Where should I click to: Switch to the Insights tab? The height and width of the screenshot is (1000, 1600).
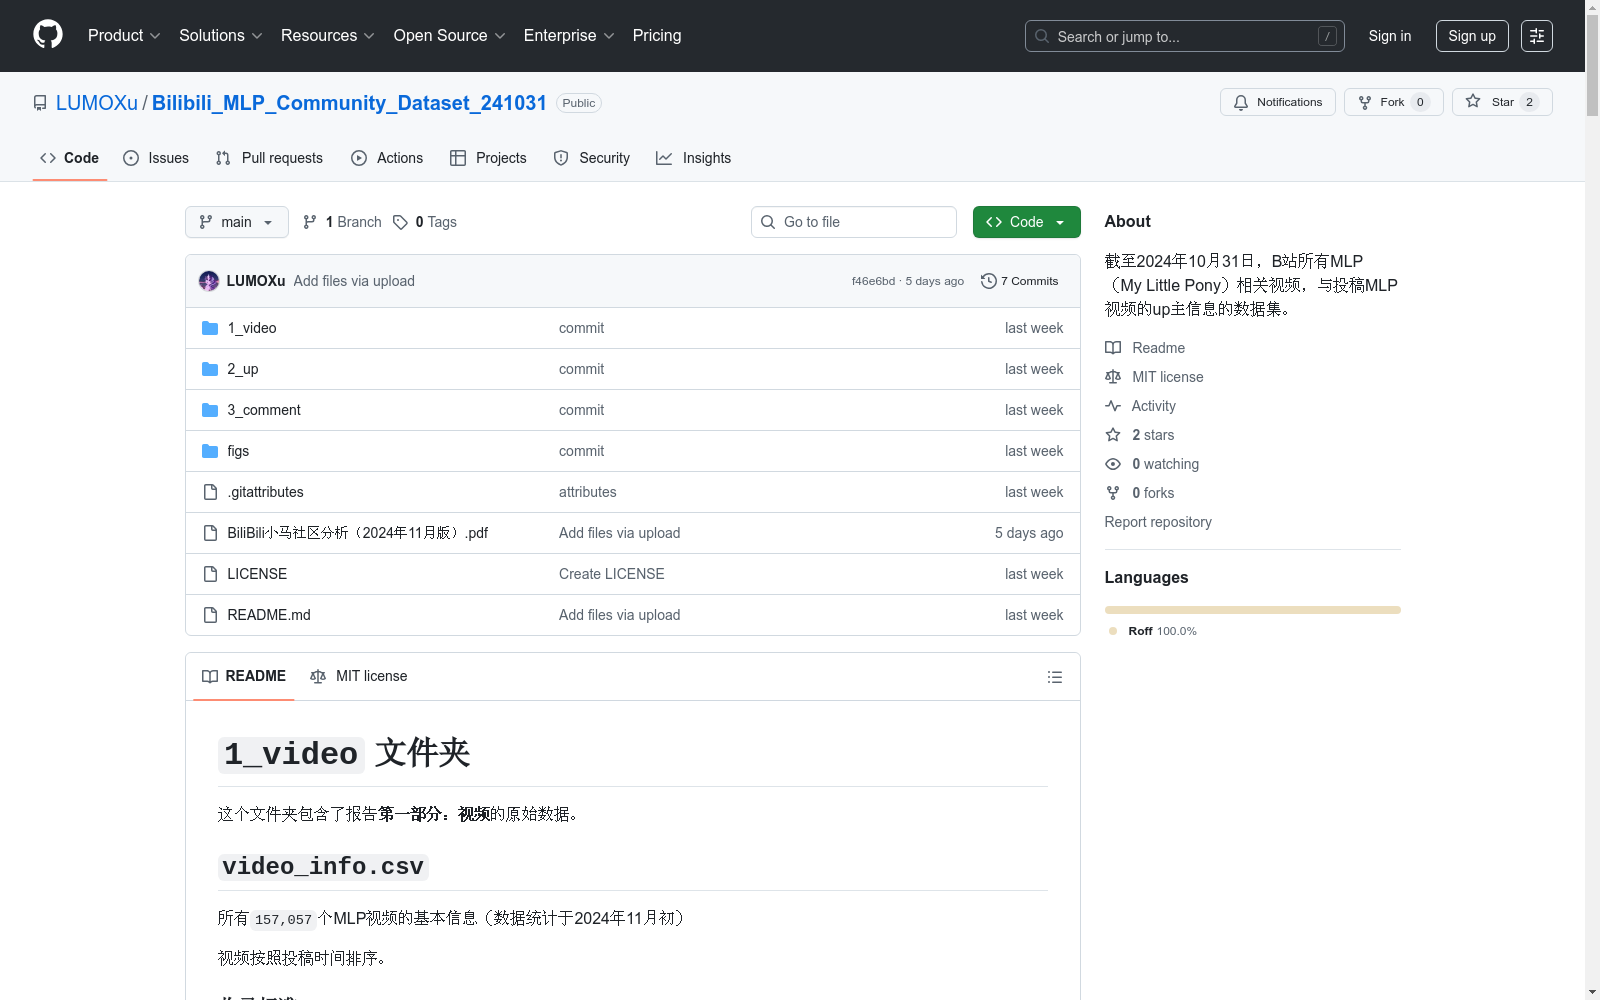pos(693,158)
